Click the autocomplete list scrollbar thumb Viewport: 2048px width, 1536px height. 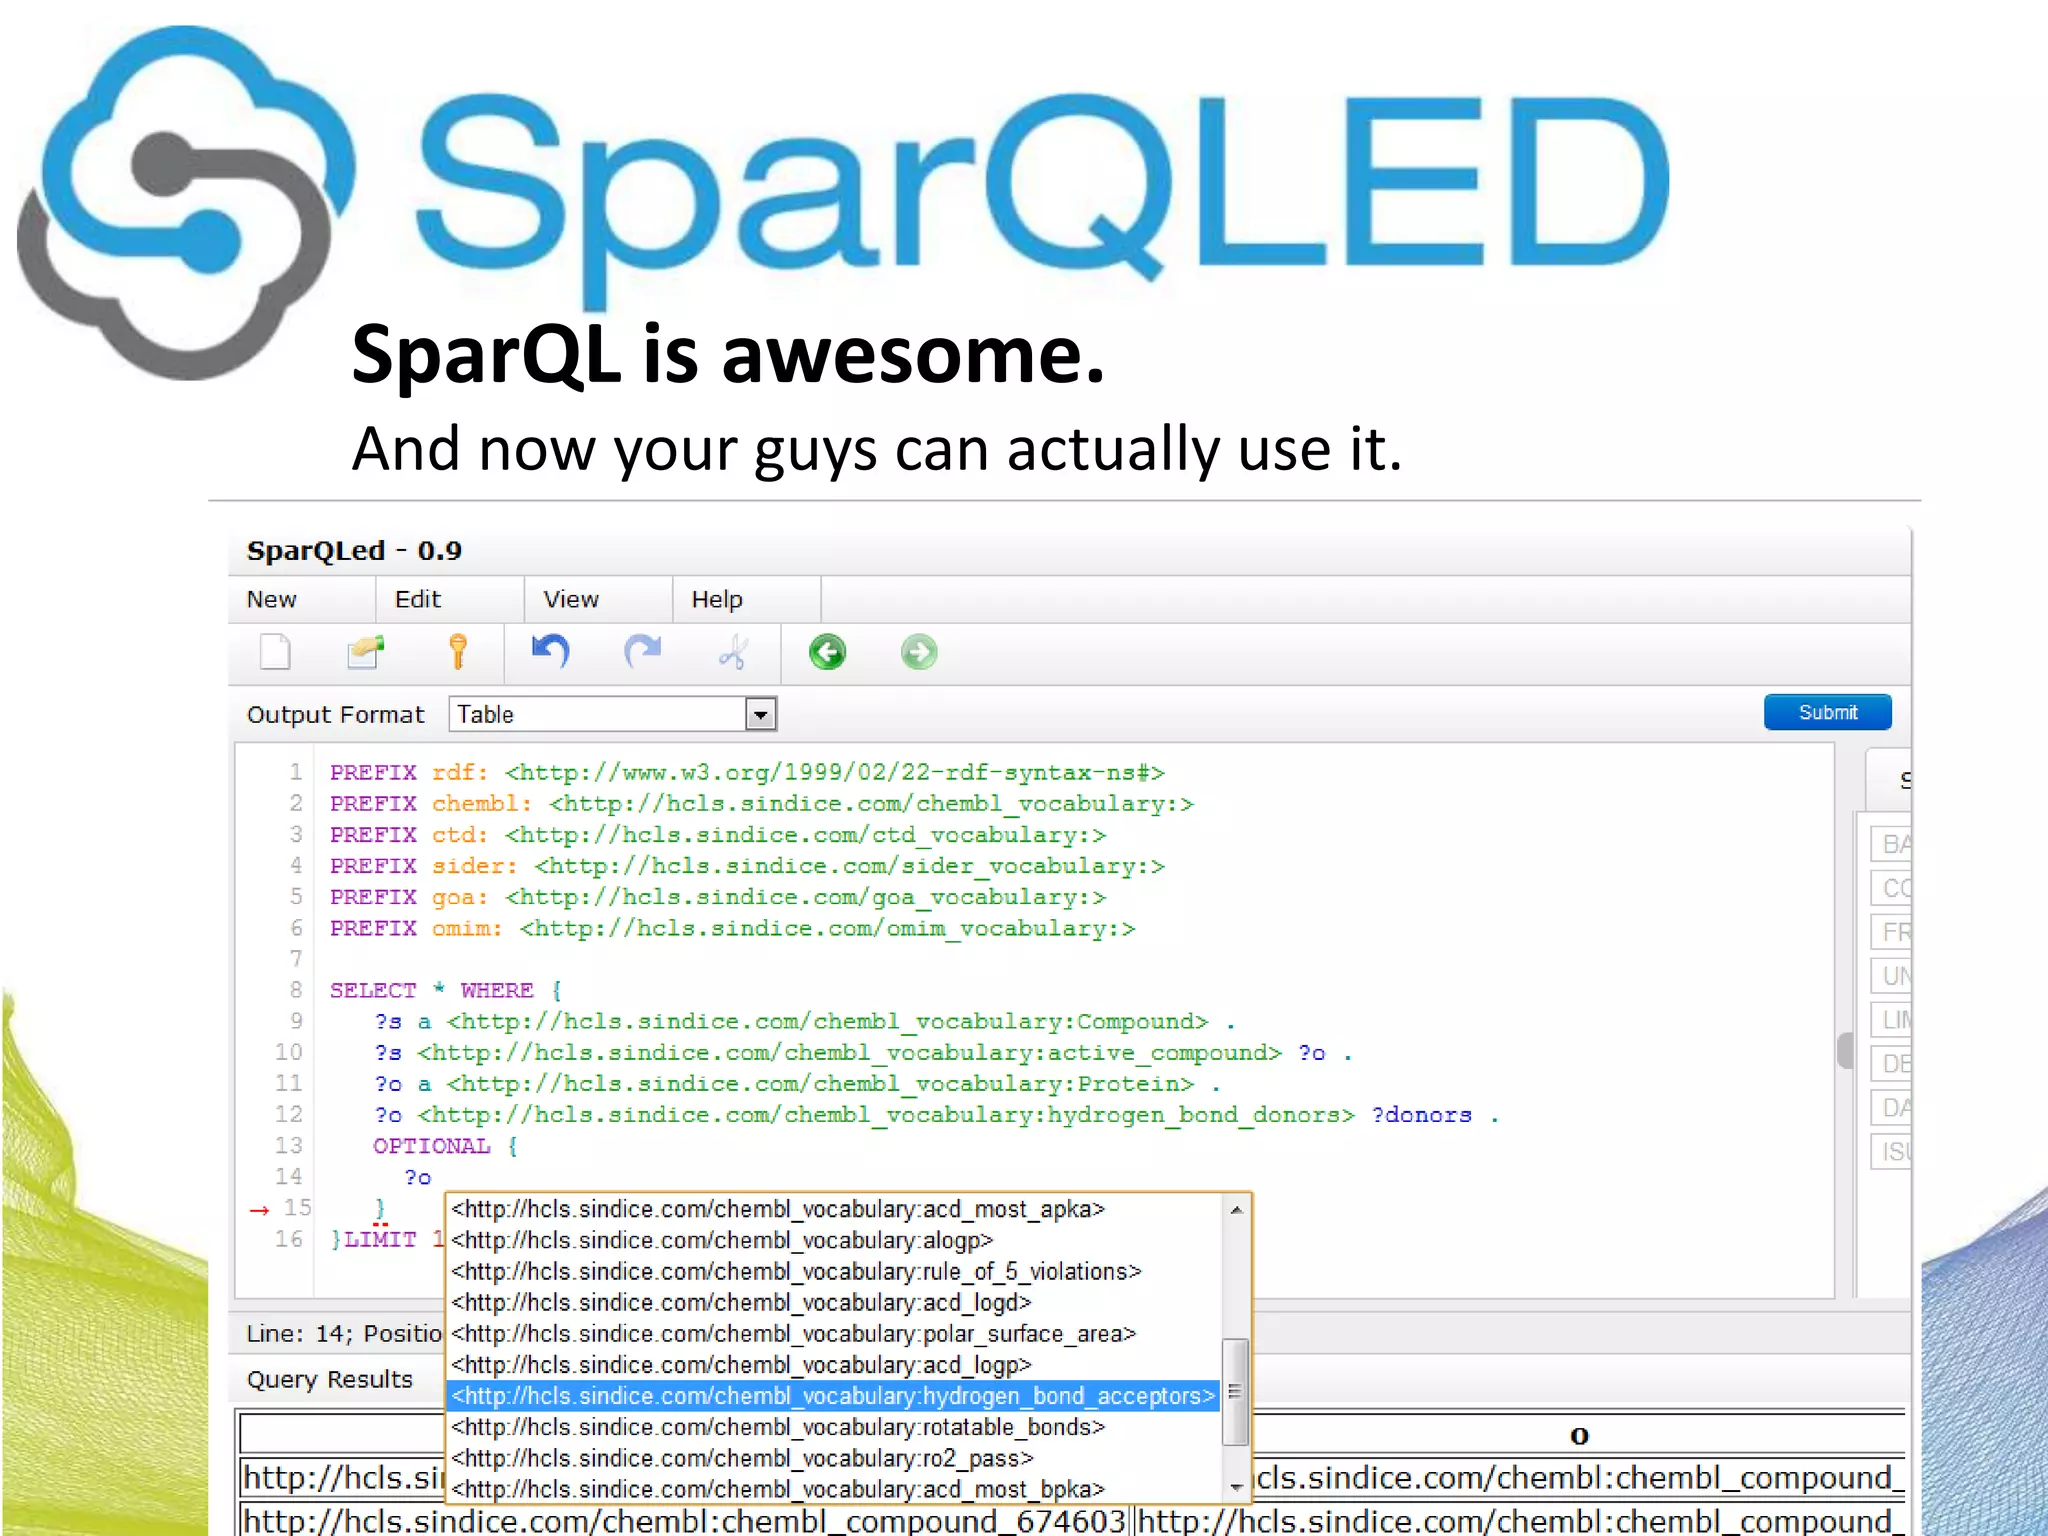point(1236,1391)
